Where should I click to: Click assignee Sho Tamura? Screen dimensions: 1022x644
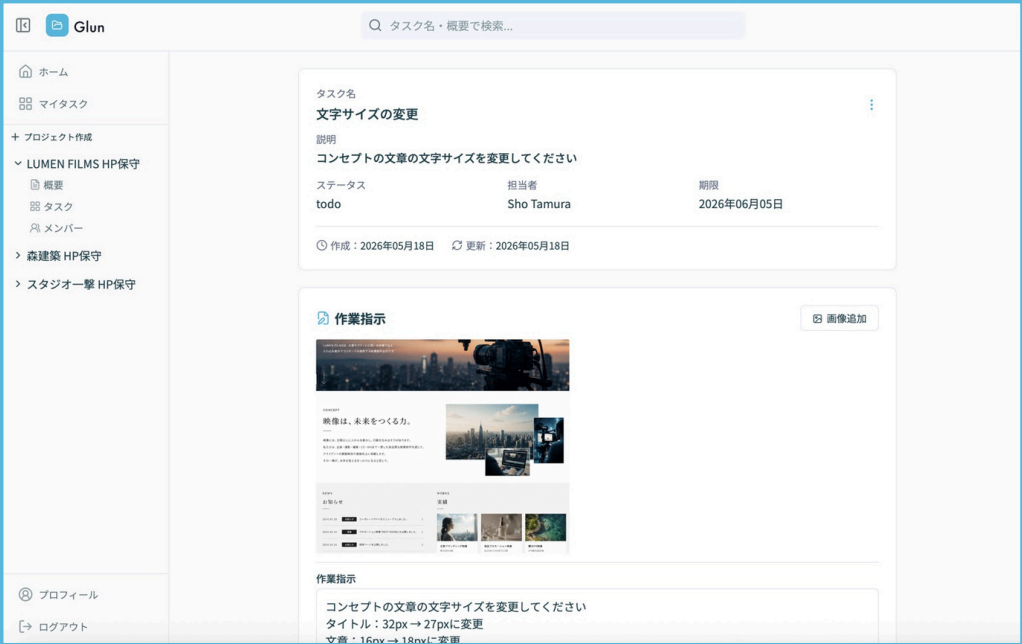coord(539,204)
